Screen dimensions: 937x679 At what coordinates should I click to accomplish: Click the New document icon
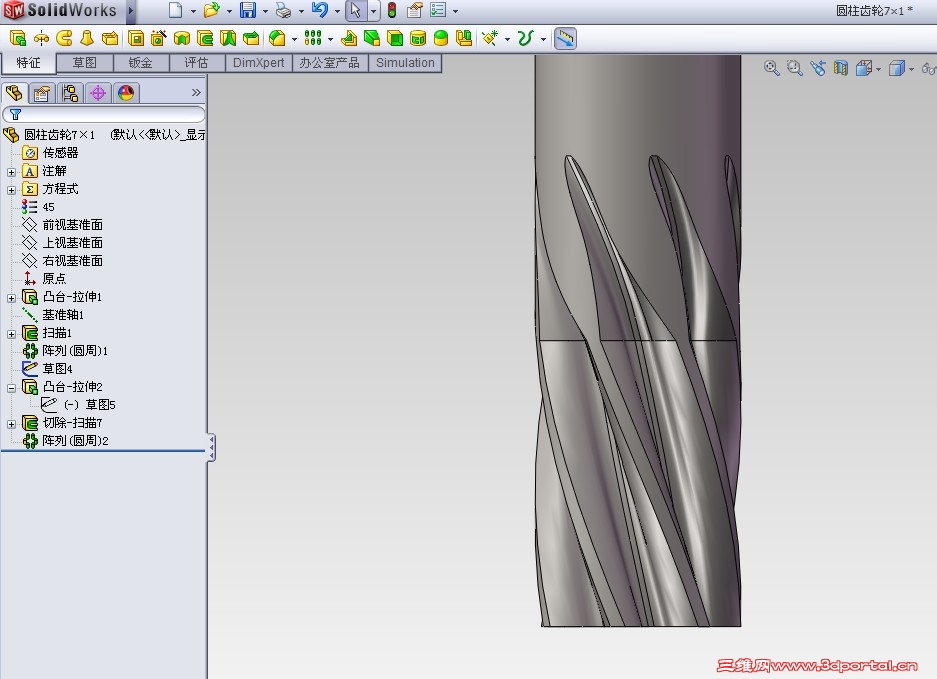tap(175, 10)
